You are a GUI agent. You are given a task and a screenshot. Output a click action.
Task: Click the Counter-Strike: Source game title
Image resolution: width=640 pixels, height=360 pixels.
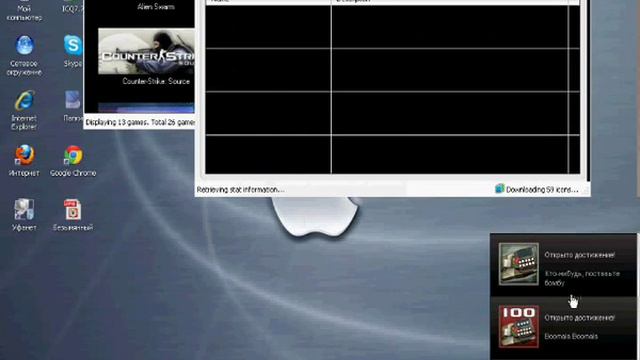point(156,81)
